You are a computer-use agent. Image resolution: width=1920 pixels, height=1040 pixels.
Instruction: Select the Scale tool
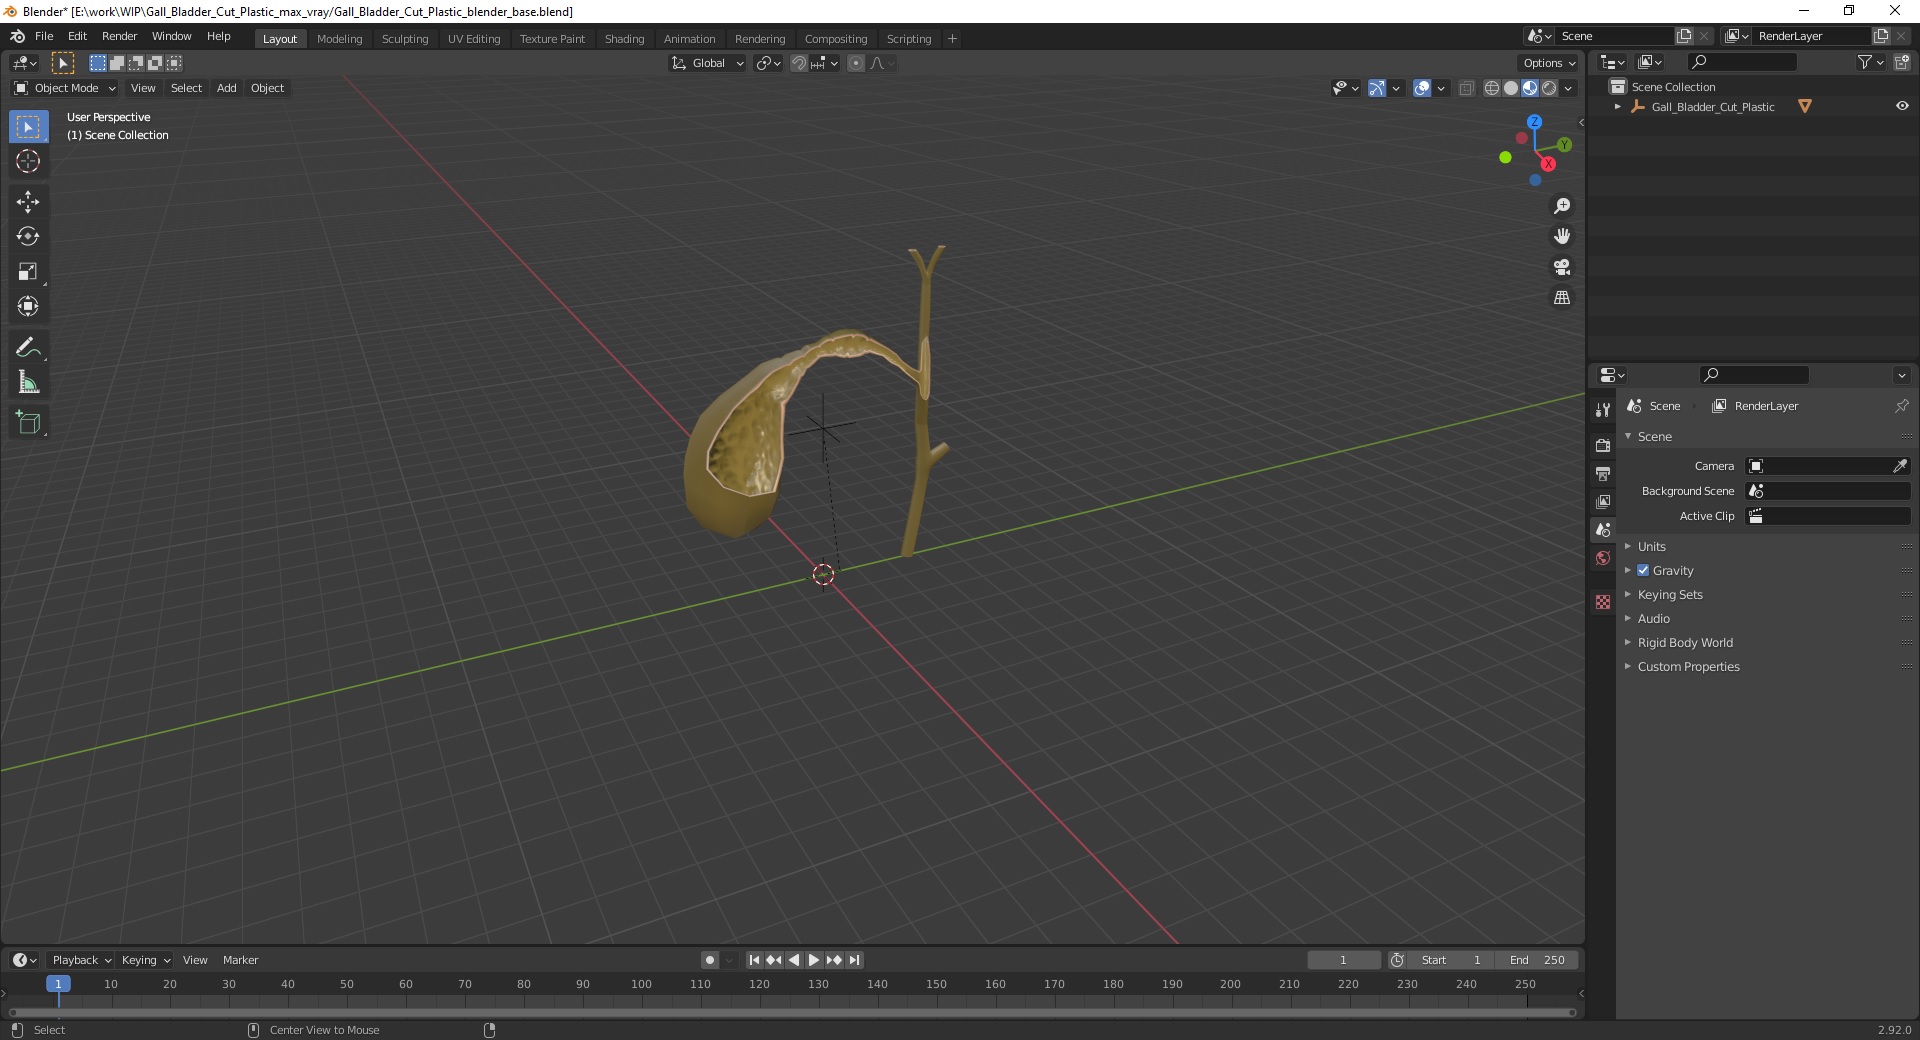coord(28,272)
